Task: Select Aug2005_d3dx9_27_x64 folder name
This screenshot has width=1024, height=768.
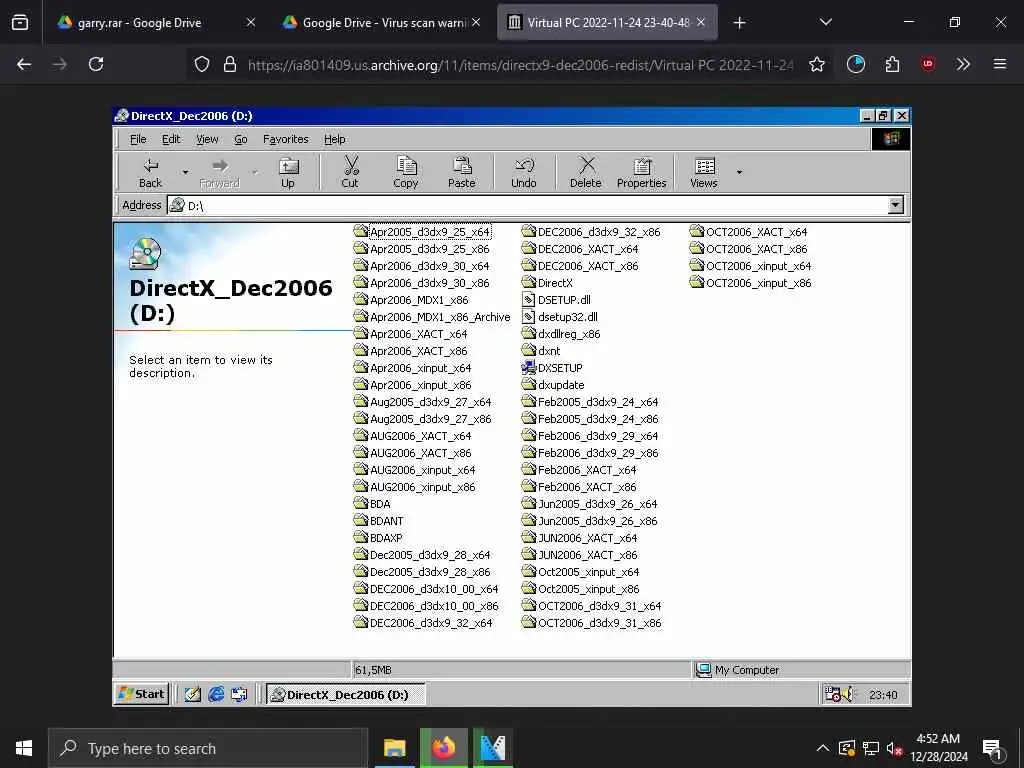Action: pyautogui.click(x=430, y=402)
